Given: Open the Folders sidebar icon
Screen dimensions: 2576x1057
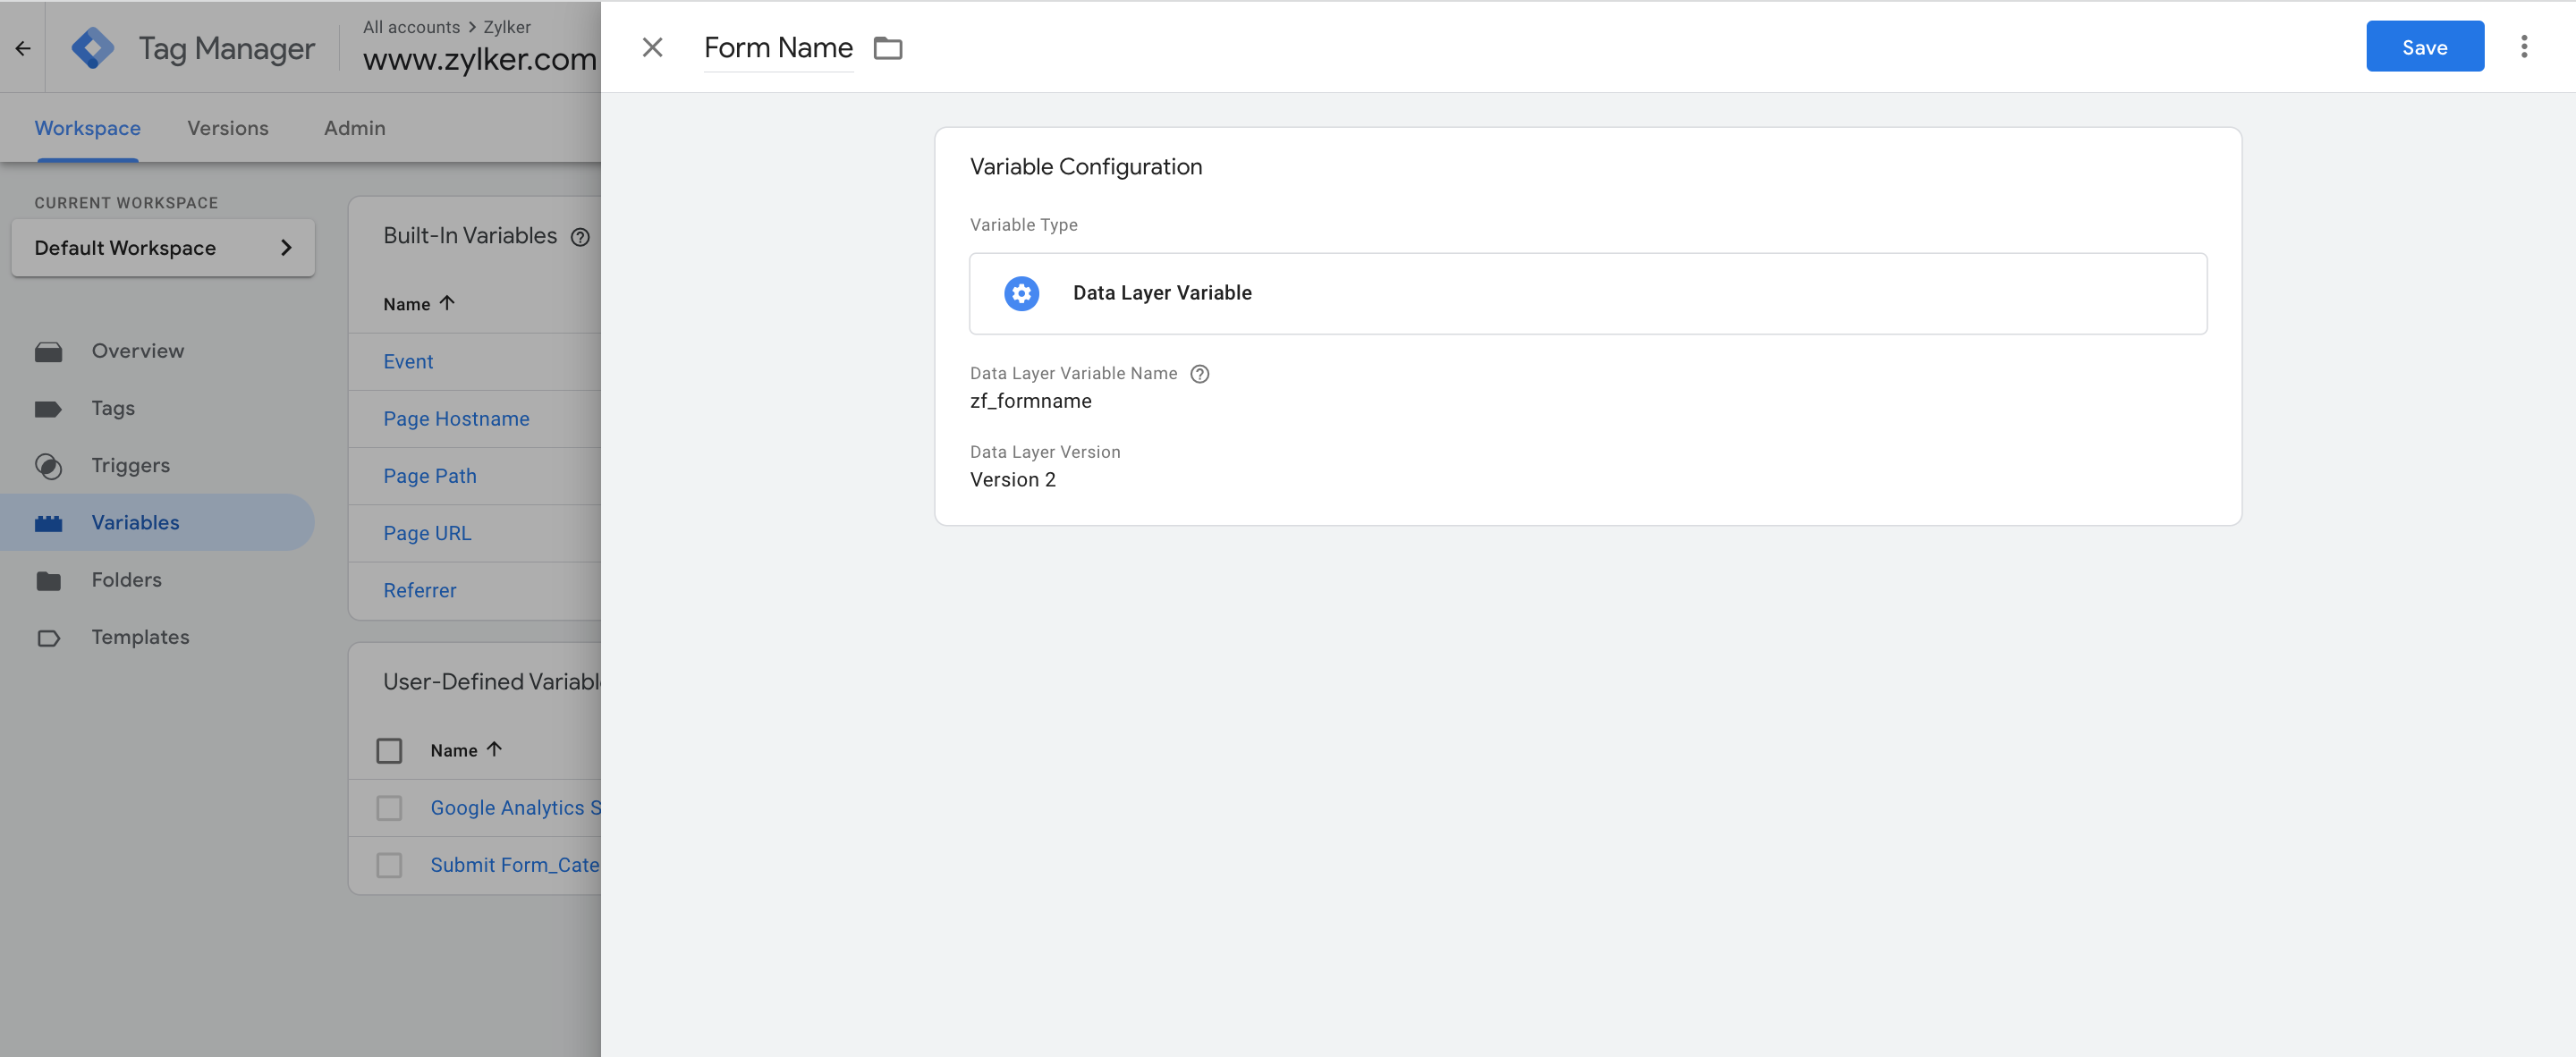Looking at the screenshot, I should pyautogui.click(x=50, y=579).
